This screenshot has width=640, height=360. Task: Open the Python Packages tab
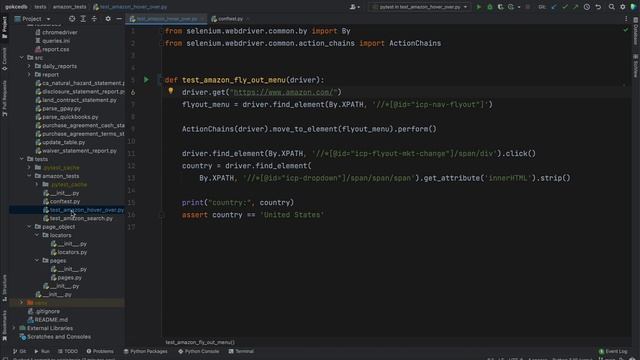pos(146,351)
